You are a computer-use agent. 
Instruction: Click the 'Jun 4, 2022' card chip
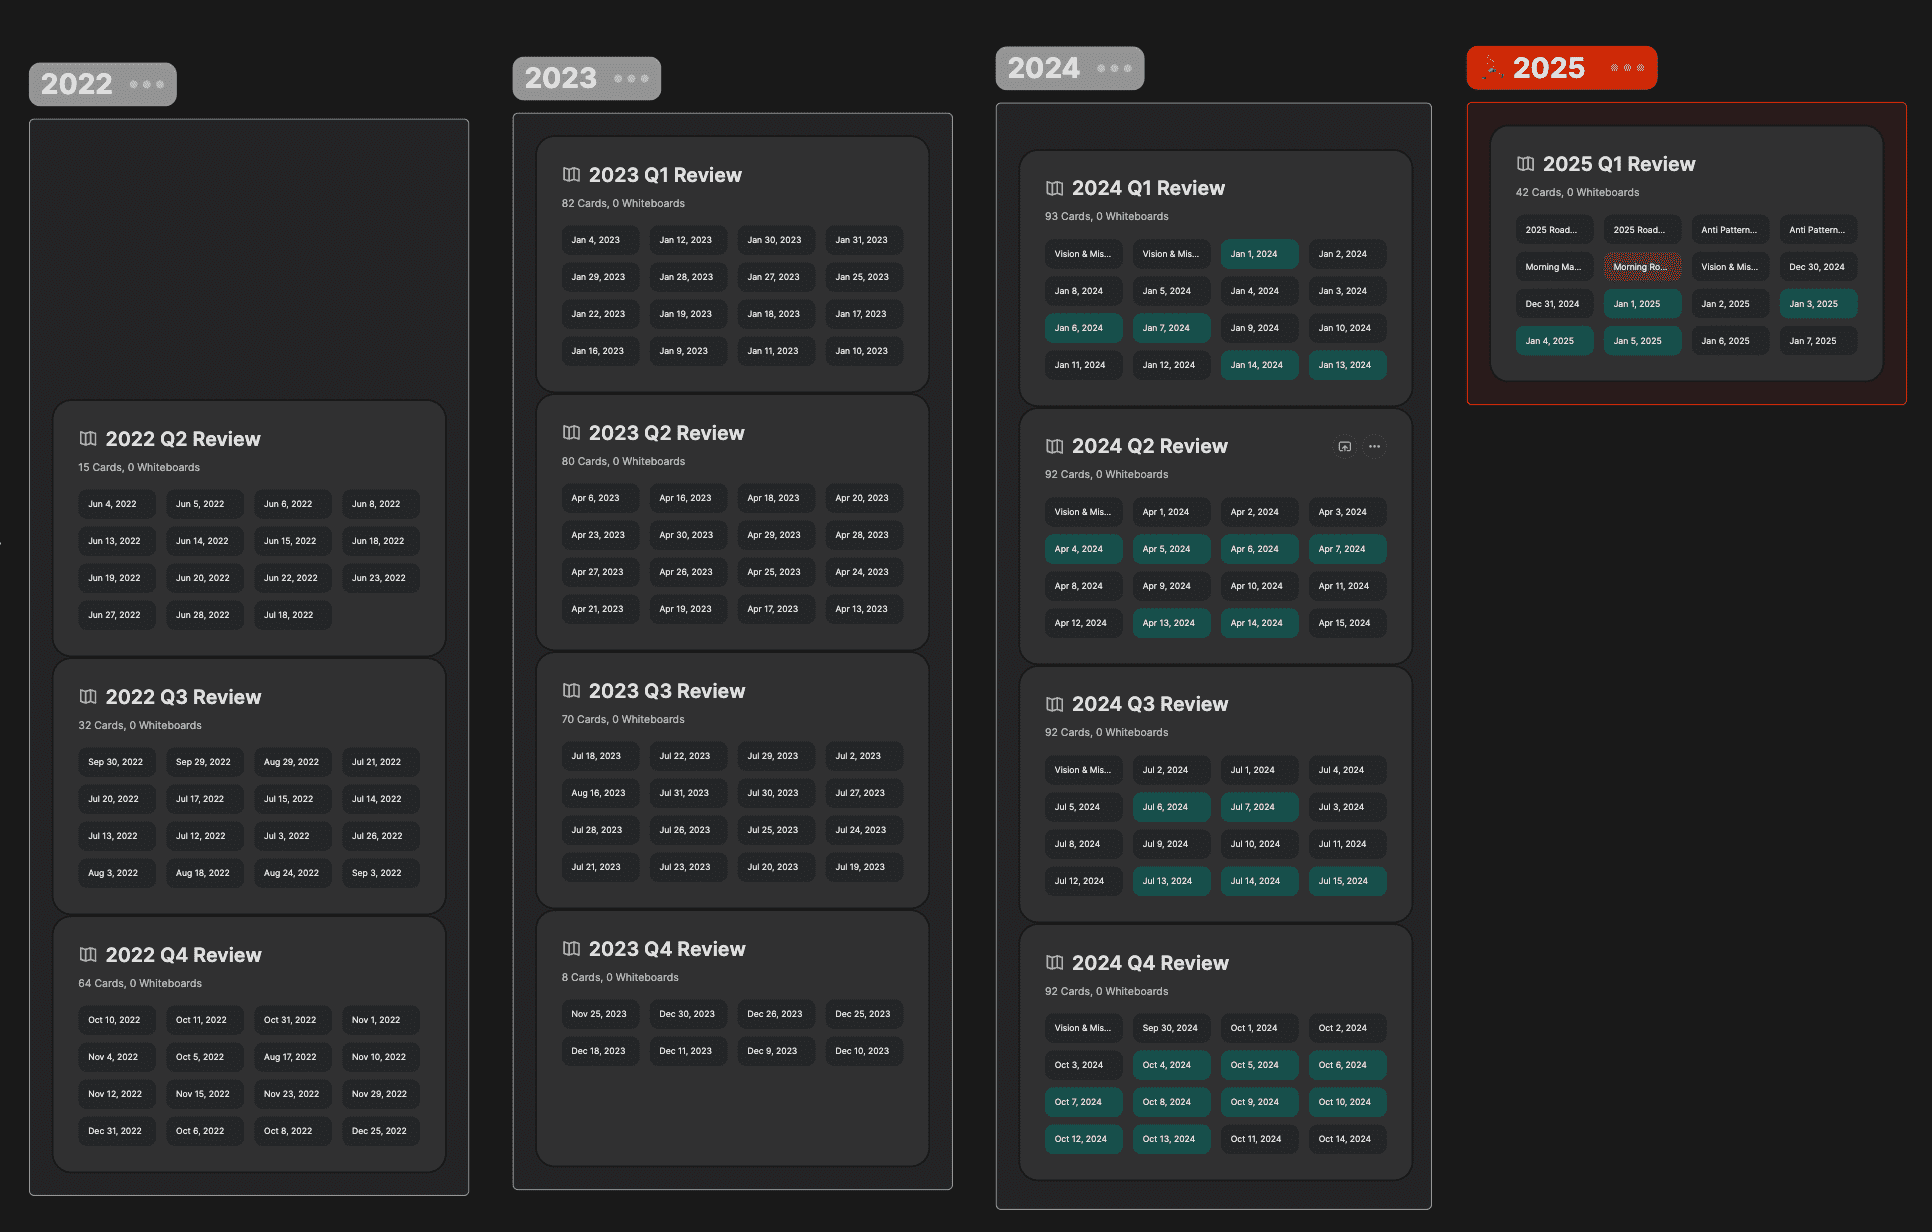(117, 504)
